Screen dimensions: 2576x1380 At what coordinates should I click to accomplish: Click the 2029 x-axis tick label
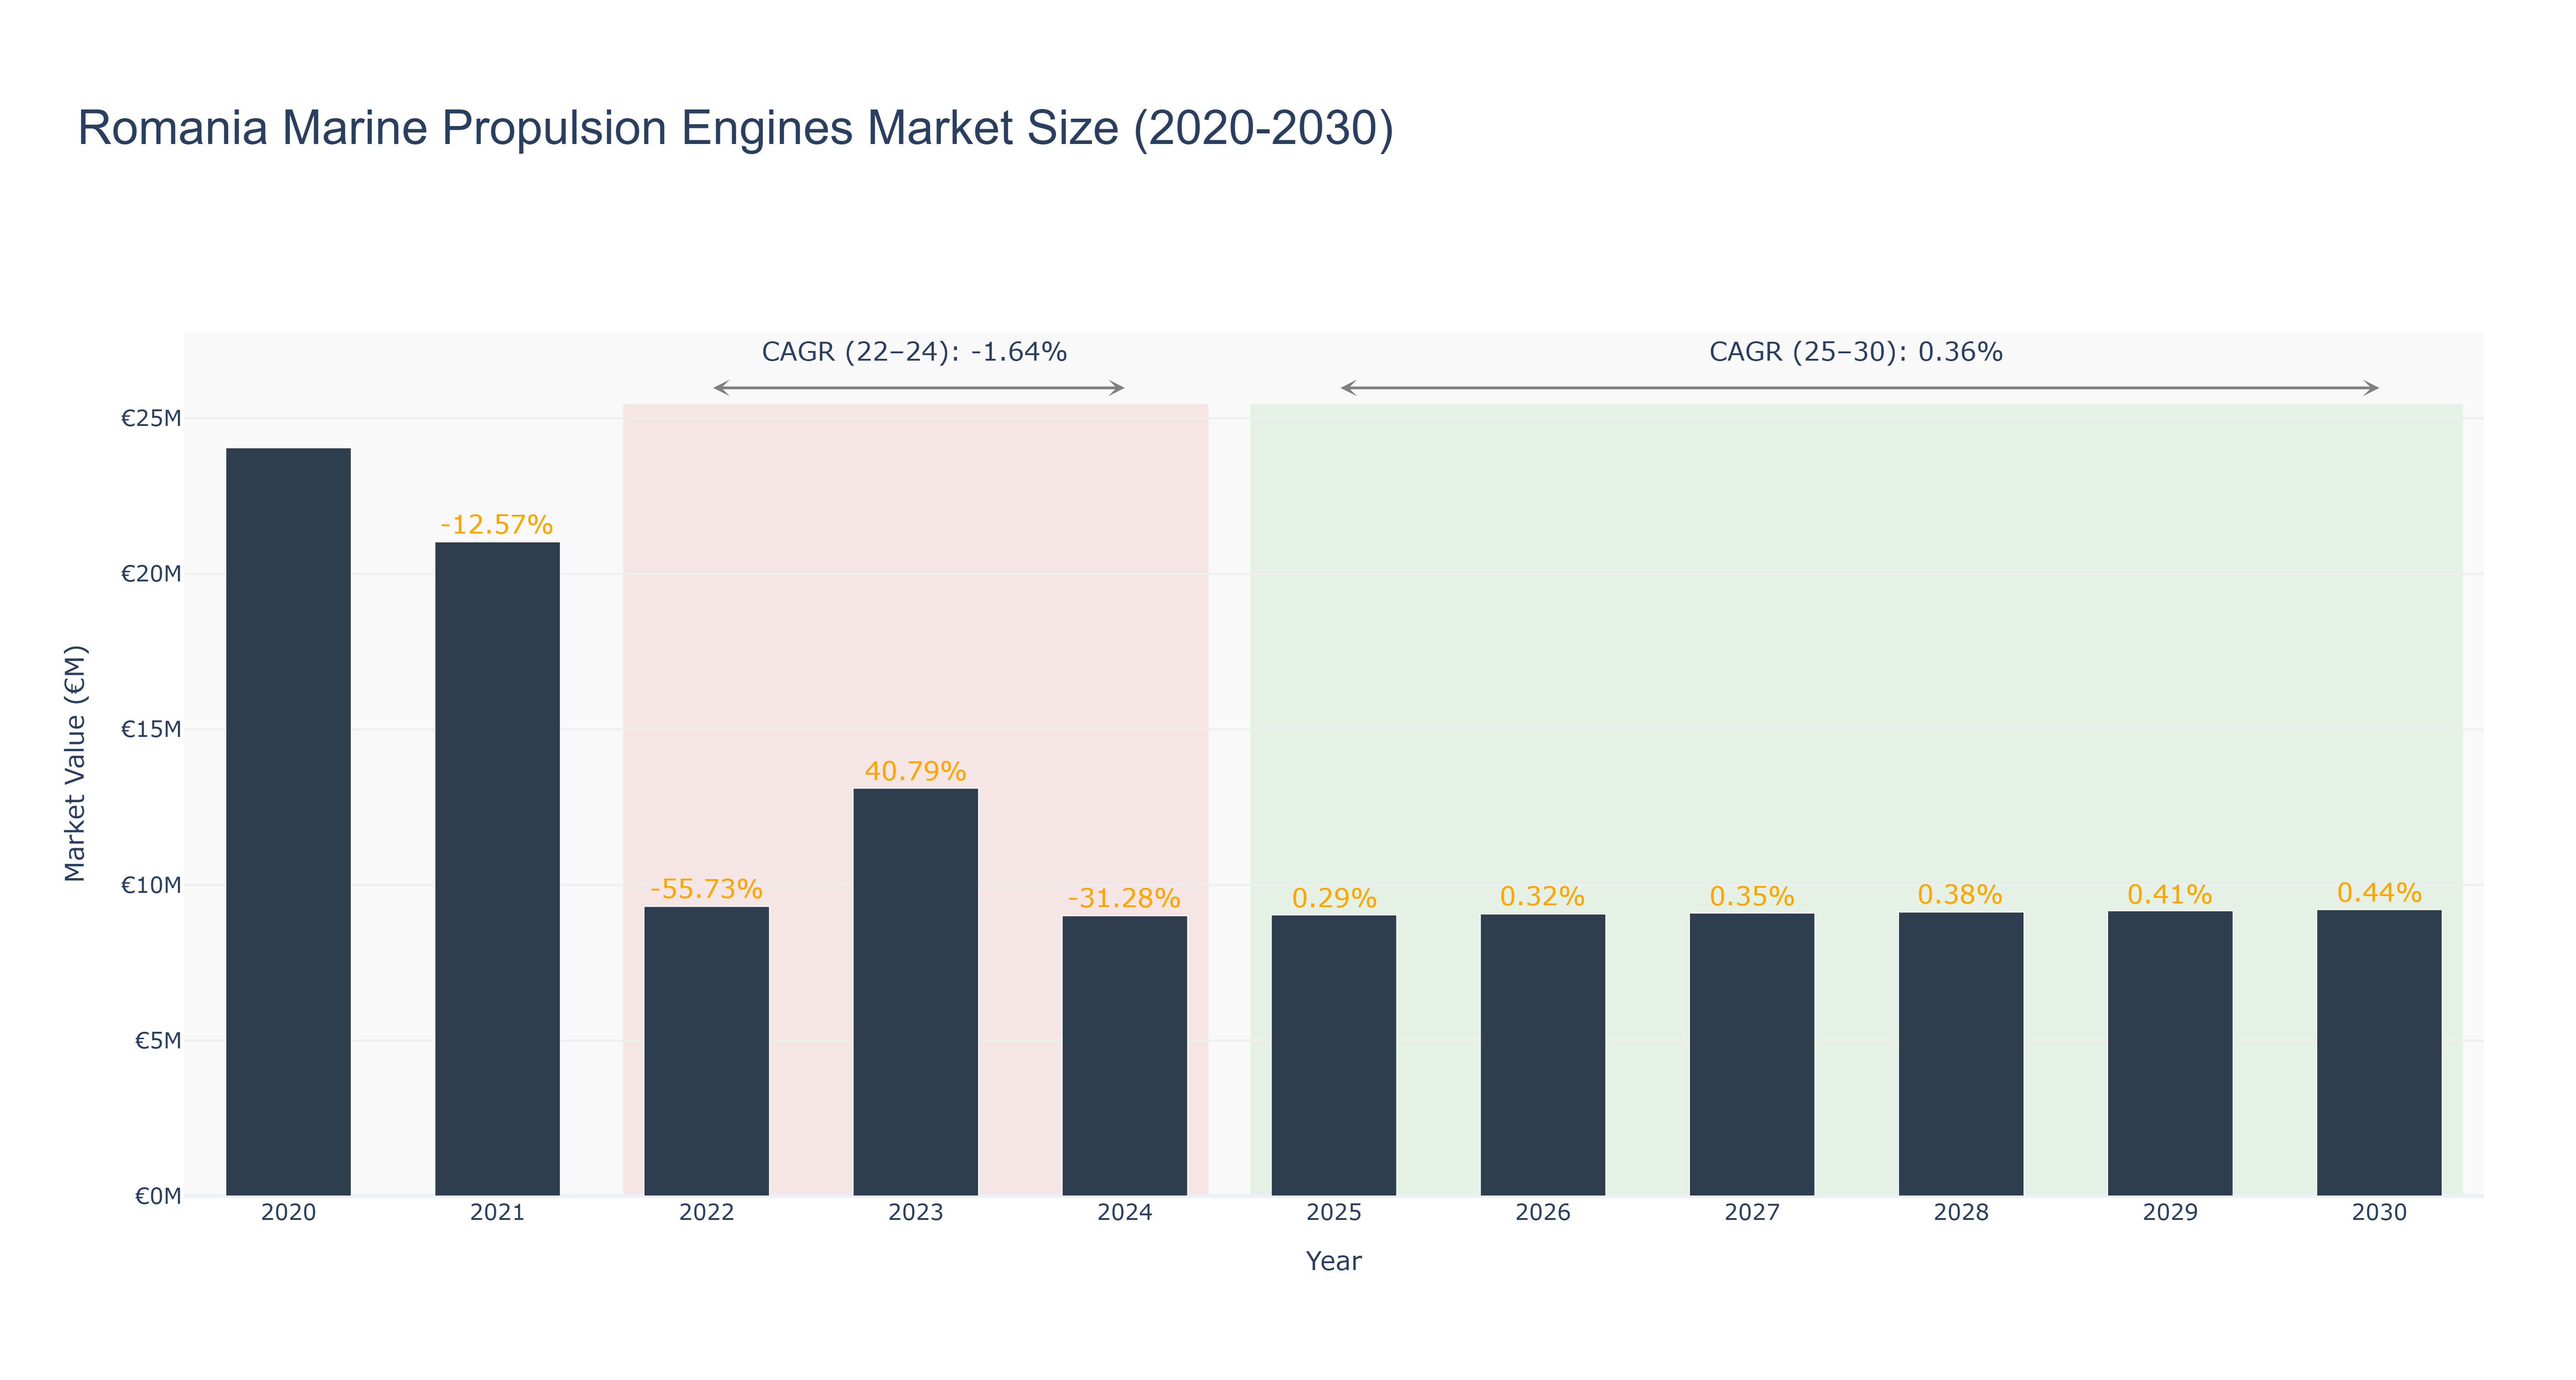(x=2169, y=1212)
